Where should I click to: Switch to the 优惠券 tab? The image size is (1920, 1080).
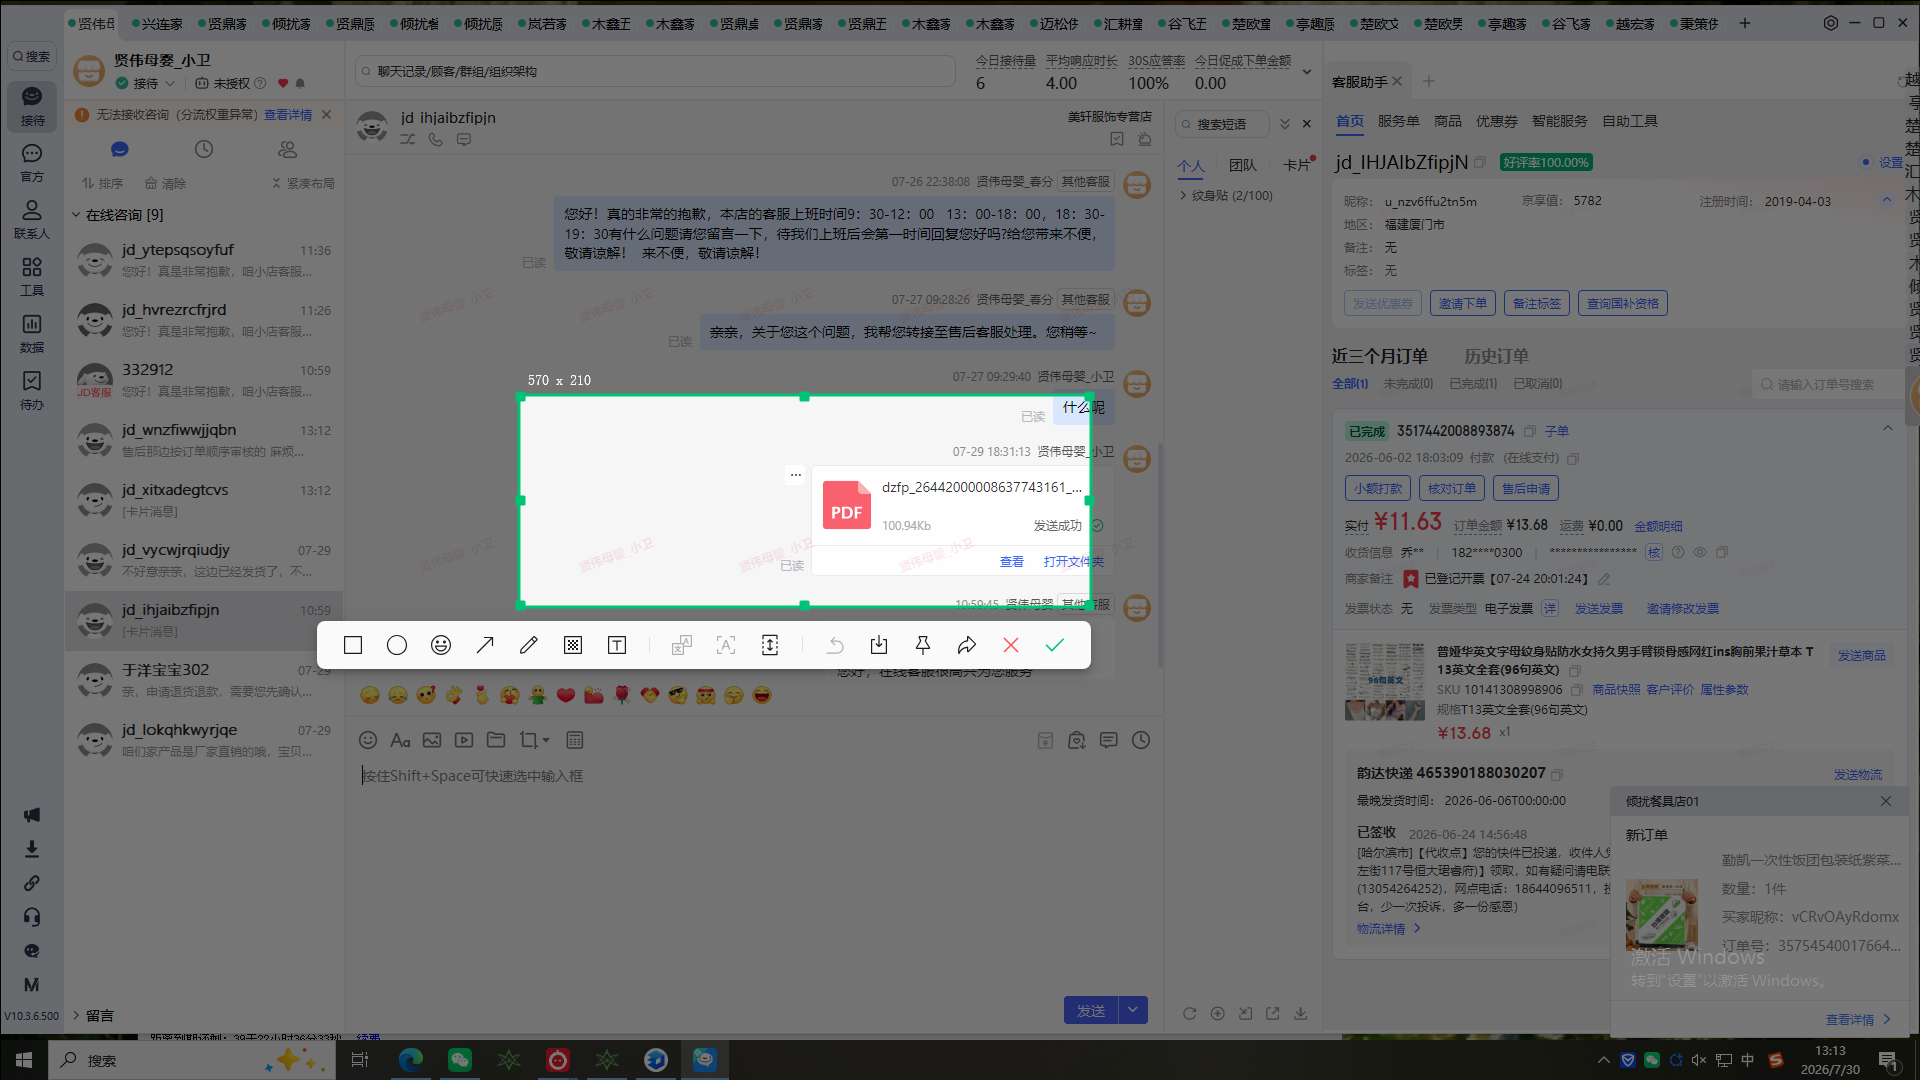pyautogui.click(x=1497, y=121)
